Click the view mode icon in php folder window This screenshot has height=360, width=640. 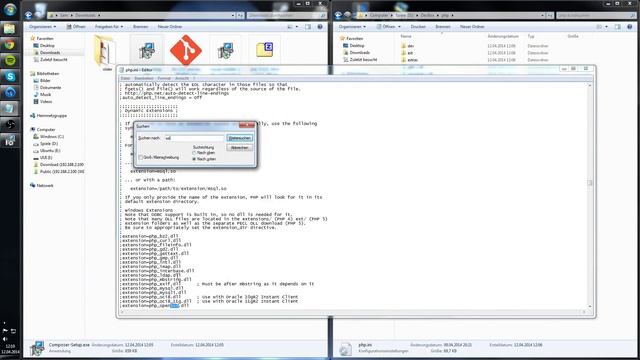[x=600, y=27]
